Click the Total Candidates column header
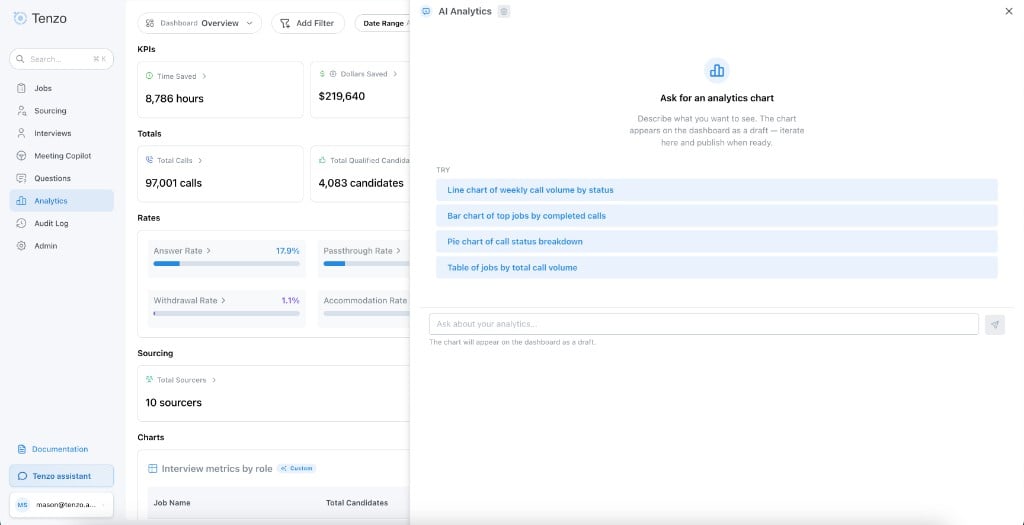 point(357,503)
